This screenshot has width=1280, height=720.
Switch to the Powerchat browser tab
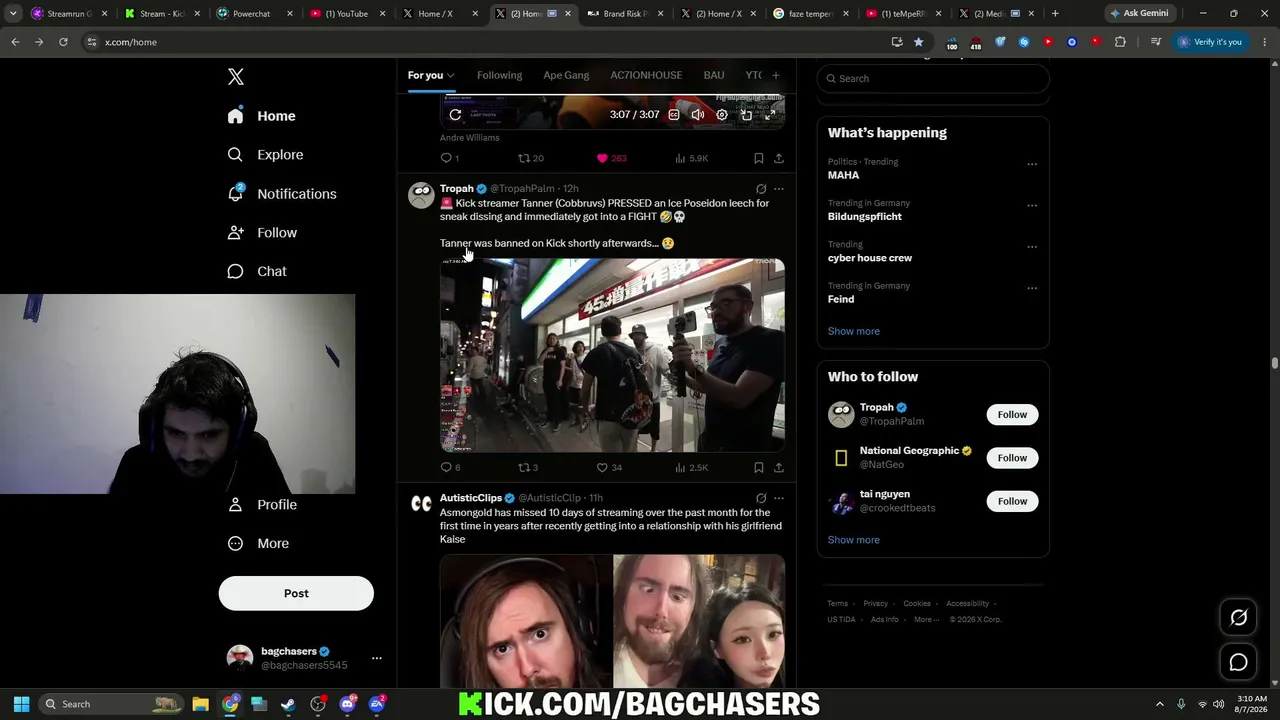pos(252,14)
